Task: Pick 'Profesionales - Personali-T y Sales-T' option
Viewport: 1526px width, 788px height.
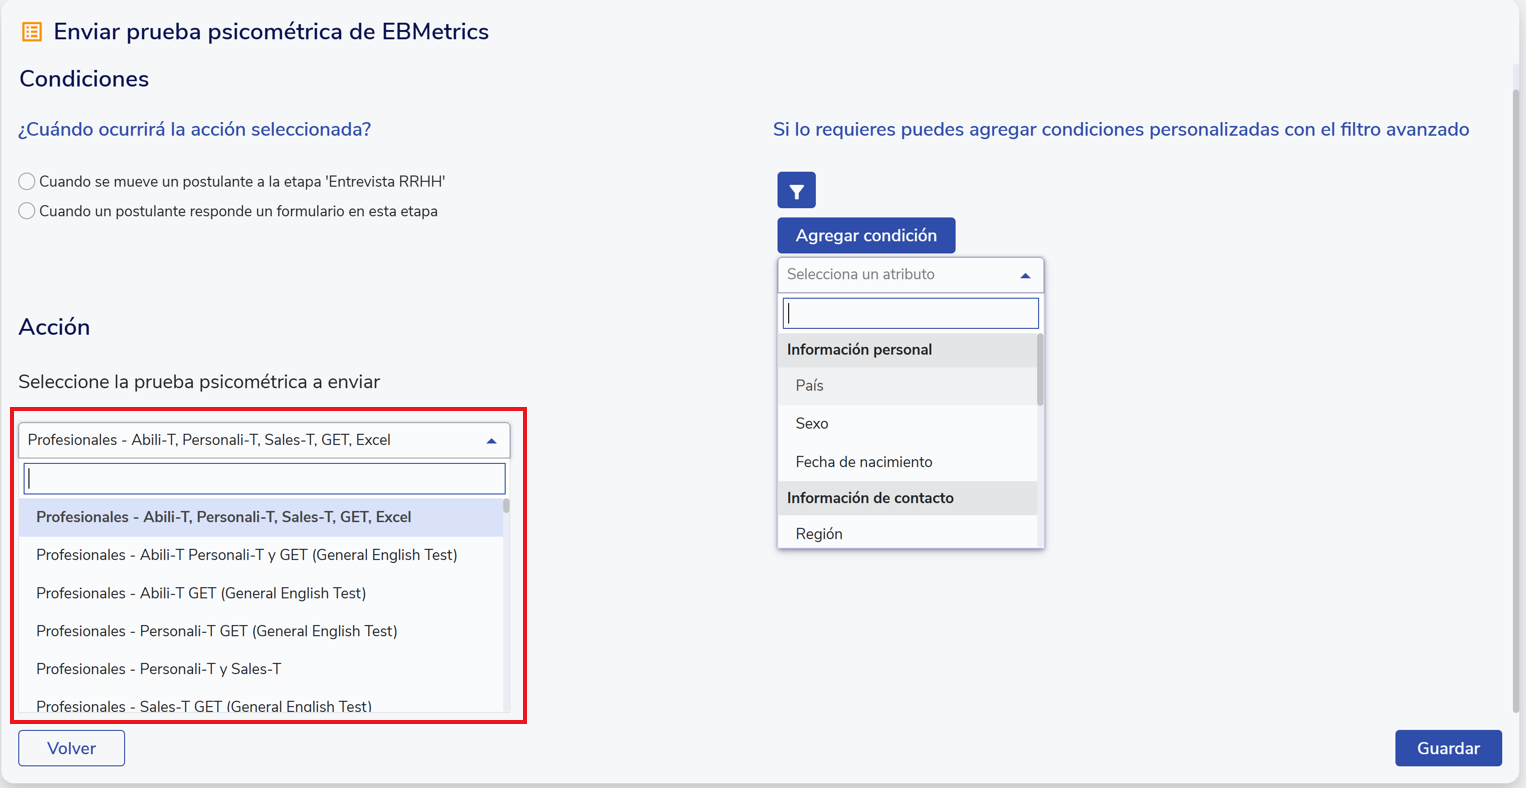Action: coord(159,669)
